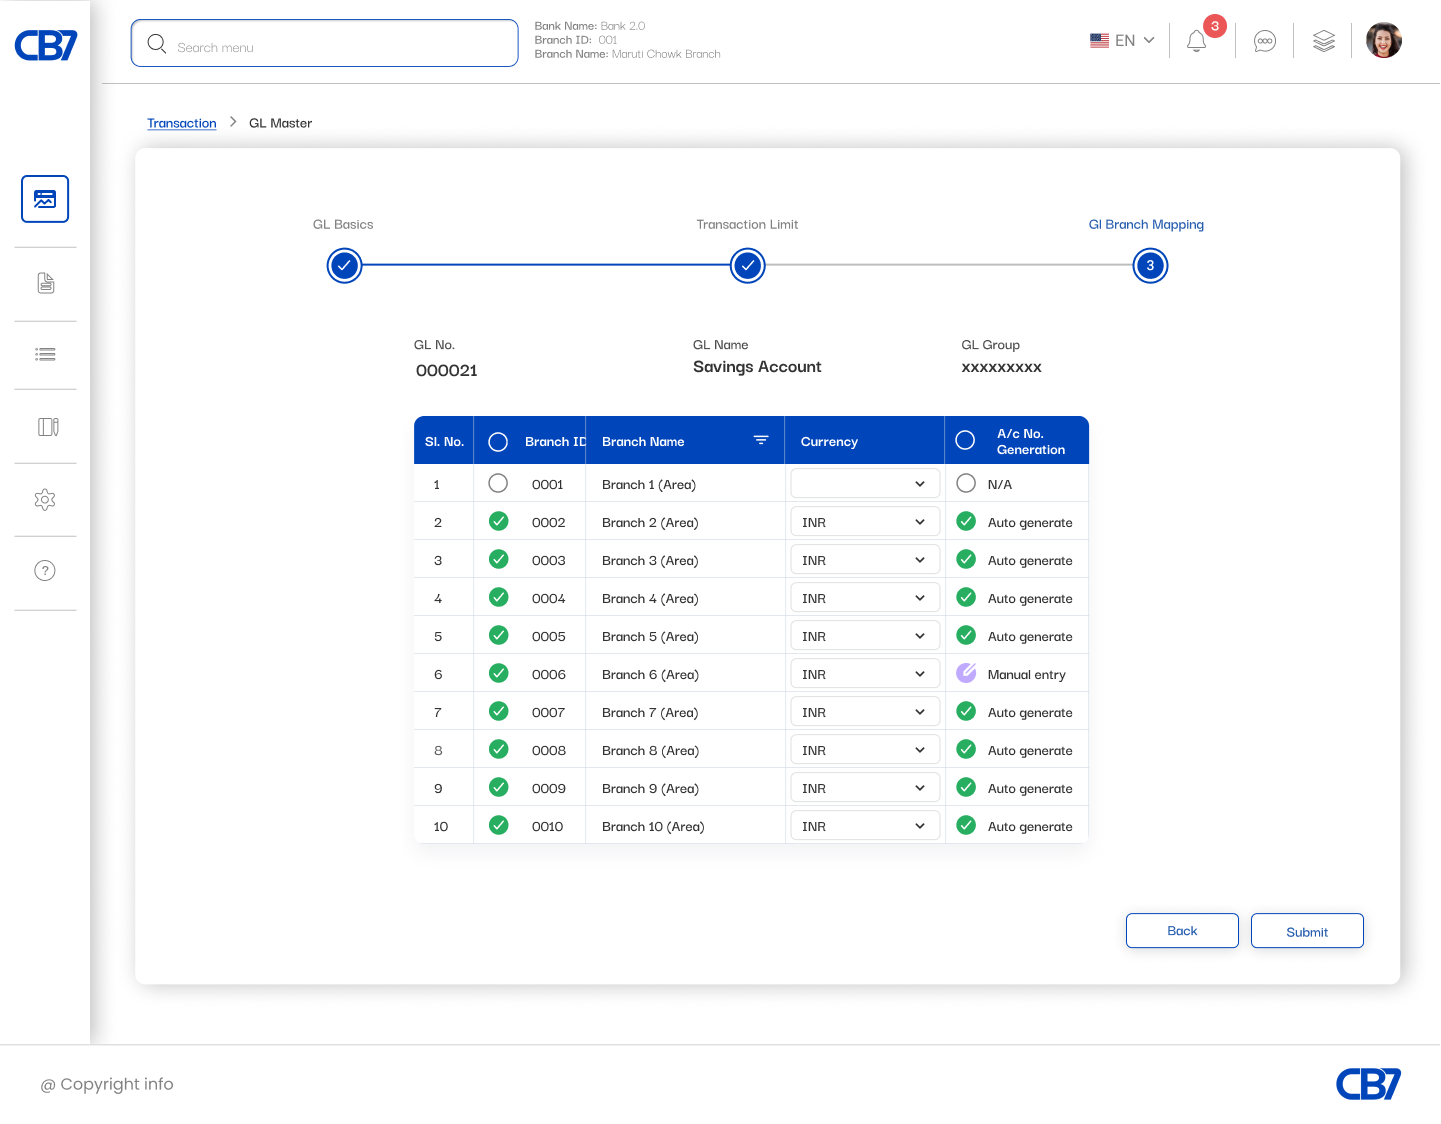Click Savings Account GL name
The height and width of the screenshot is (1124, 1441).
click(x=757, y=367)
